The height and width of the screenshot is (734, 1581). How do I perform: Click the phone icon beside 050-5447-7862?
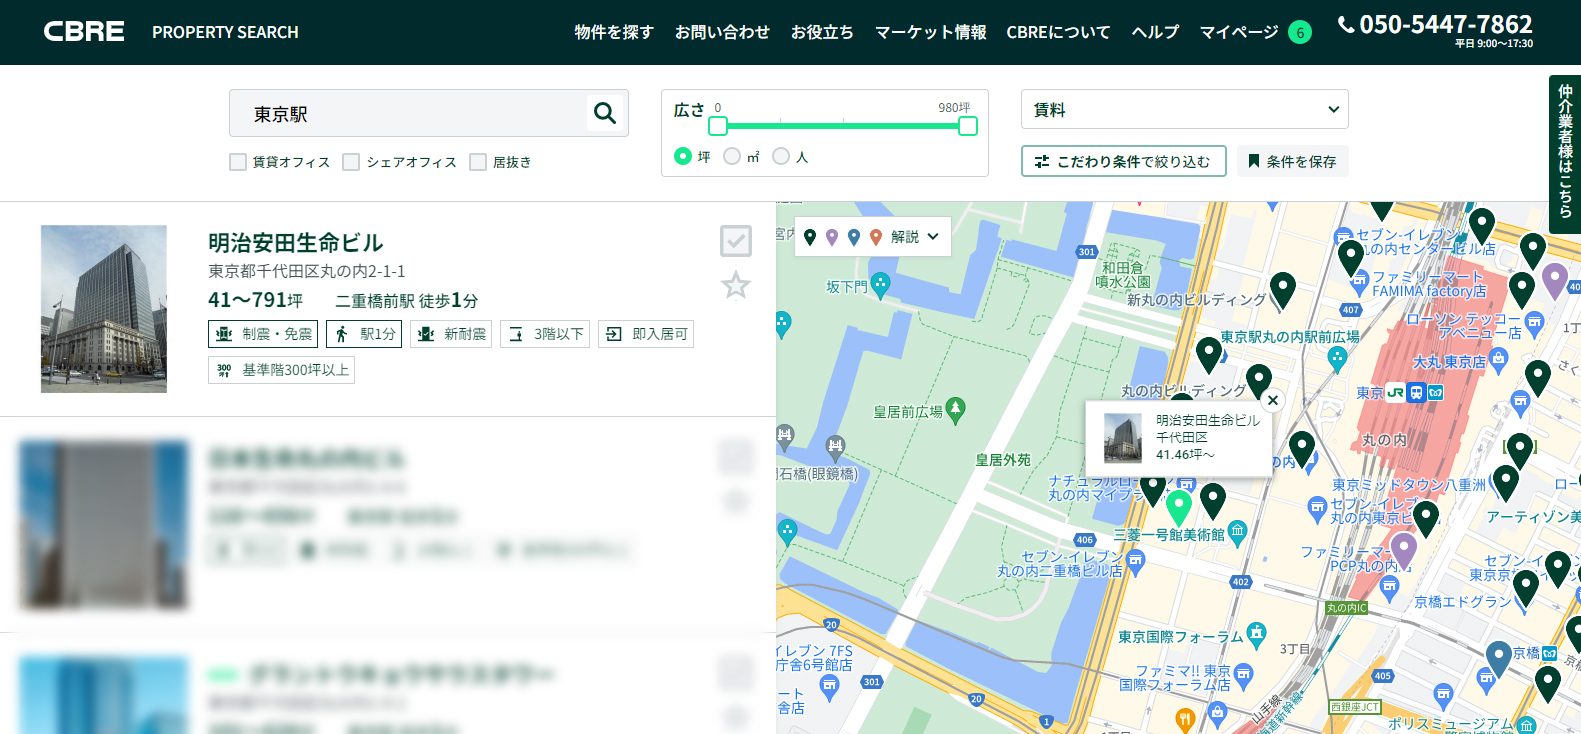[1346, 25]
